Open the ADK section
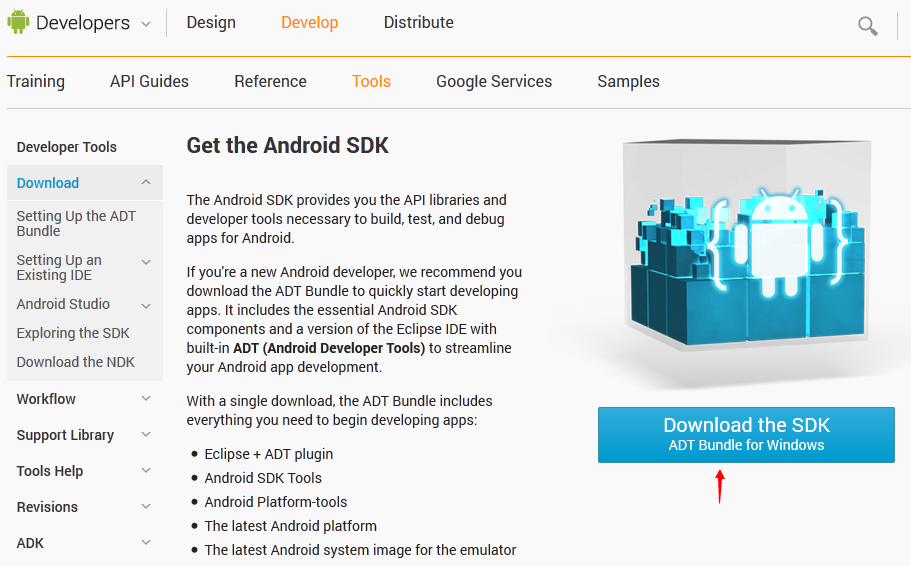 pos(30,543)
